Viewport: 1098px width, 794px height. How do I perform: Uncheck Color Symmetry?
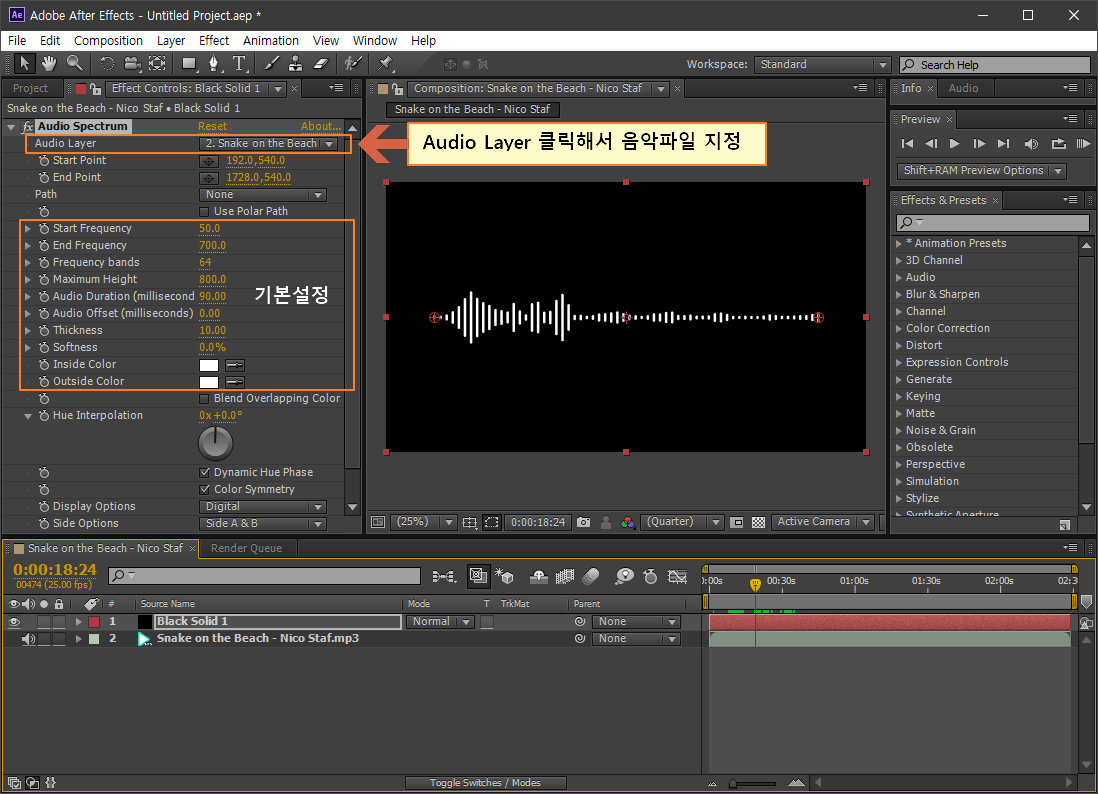204,490
